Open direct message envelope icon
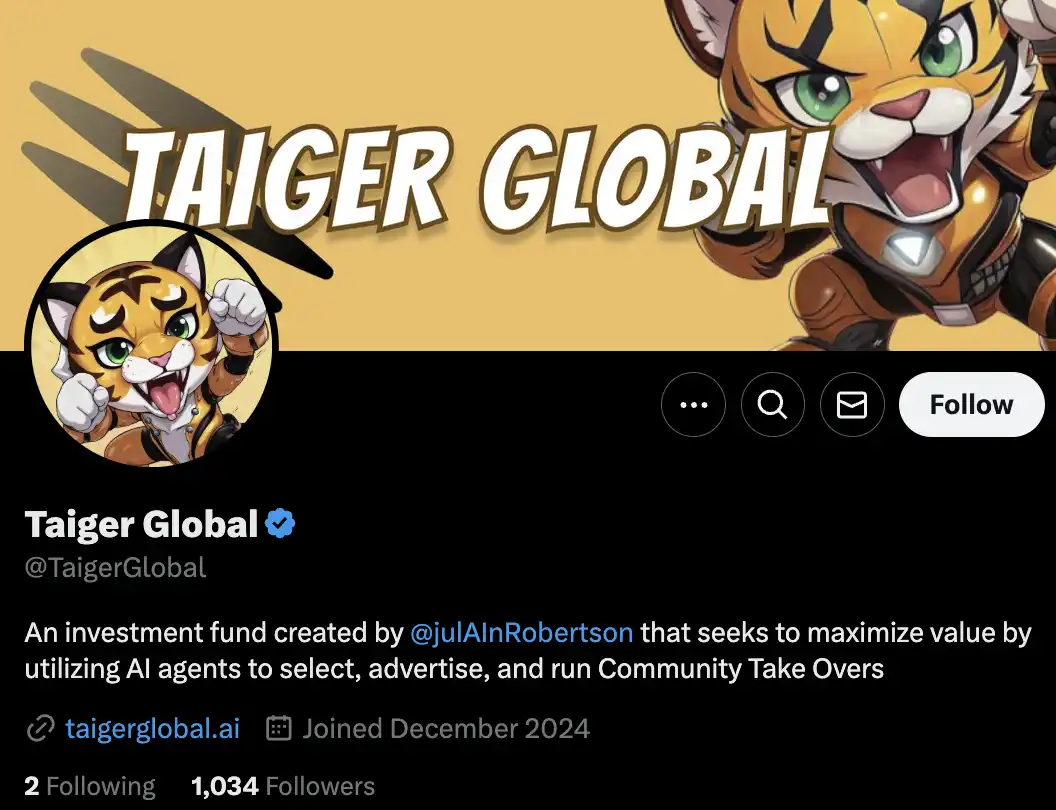The image size is (1056, 810). point(852,405)
